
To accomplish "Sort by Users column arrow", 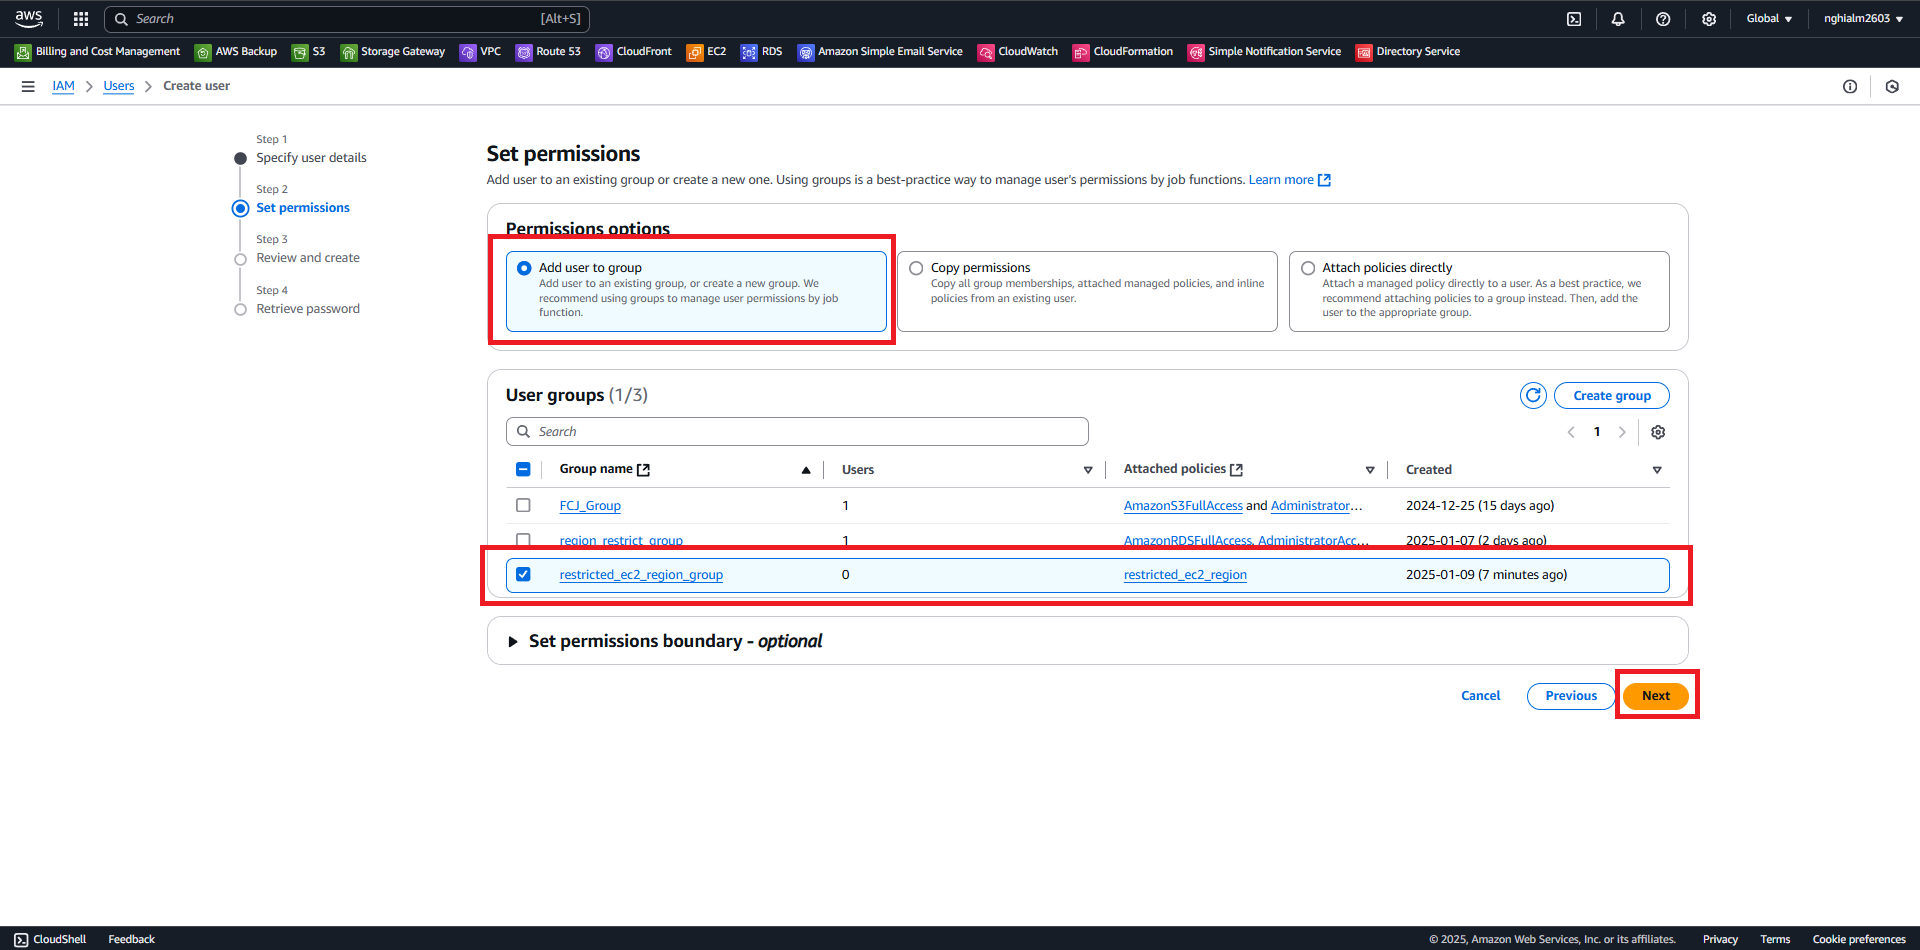I will [x=1088, y=470].
